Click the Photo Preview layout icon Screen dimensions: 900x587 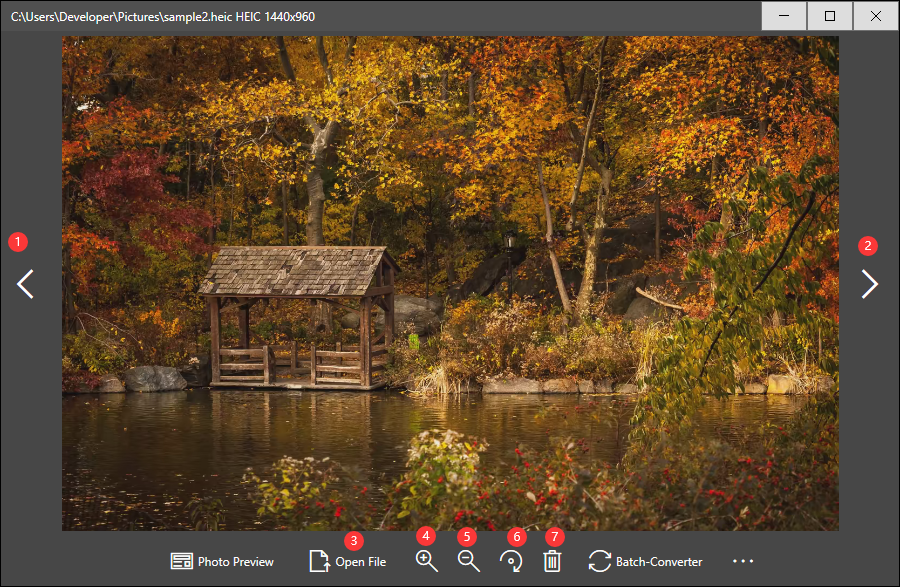[181, 561]
